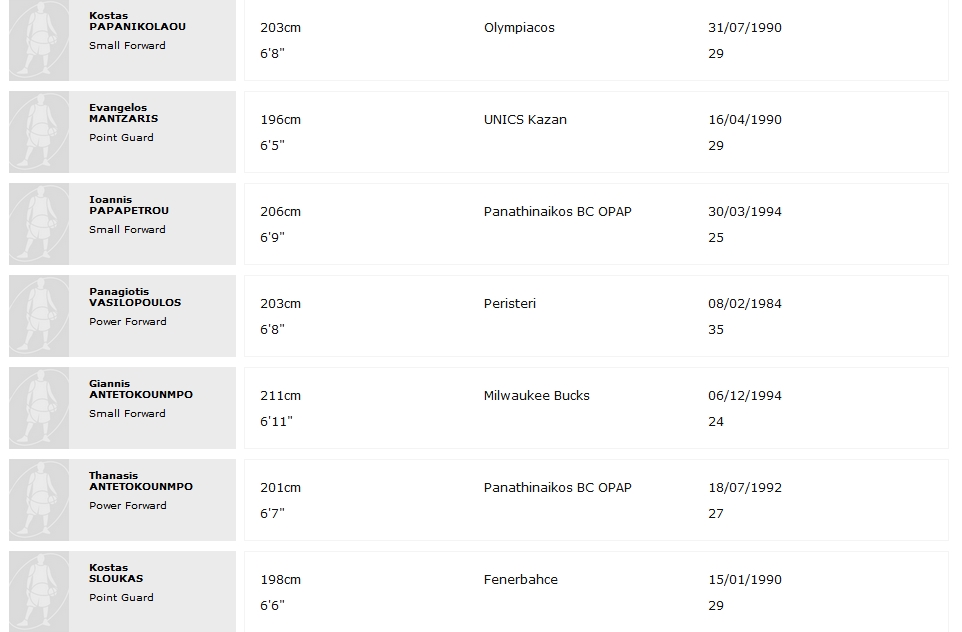Click Panagiotis Vasilopoulos' player silhouette icon

pos(39,316)
